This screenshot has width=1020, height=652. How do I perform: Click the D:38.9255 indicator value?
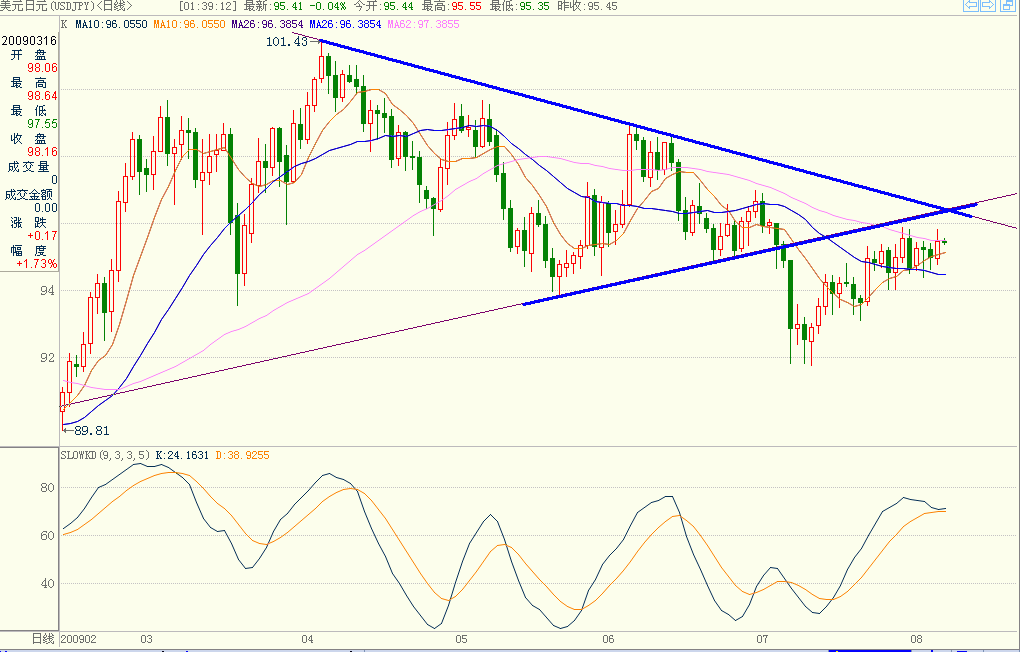(x=242, y=455)
